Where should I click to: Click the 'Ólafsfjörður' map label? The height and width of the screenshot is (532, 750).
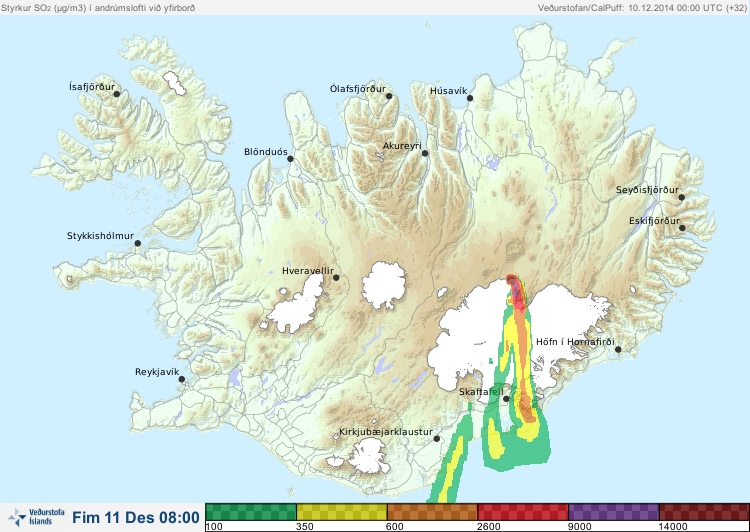(x=358, y=89)
